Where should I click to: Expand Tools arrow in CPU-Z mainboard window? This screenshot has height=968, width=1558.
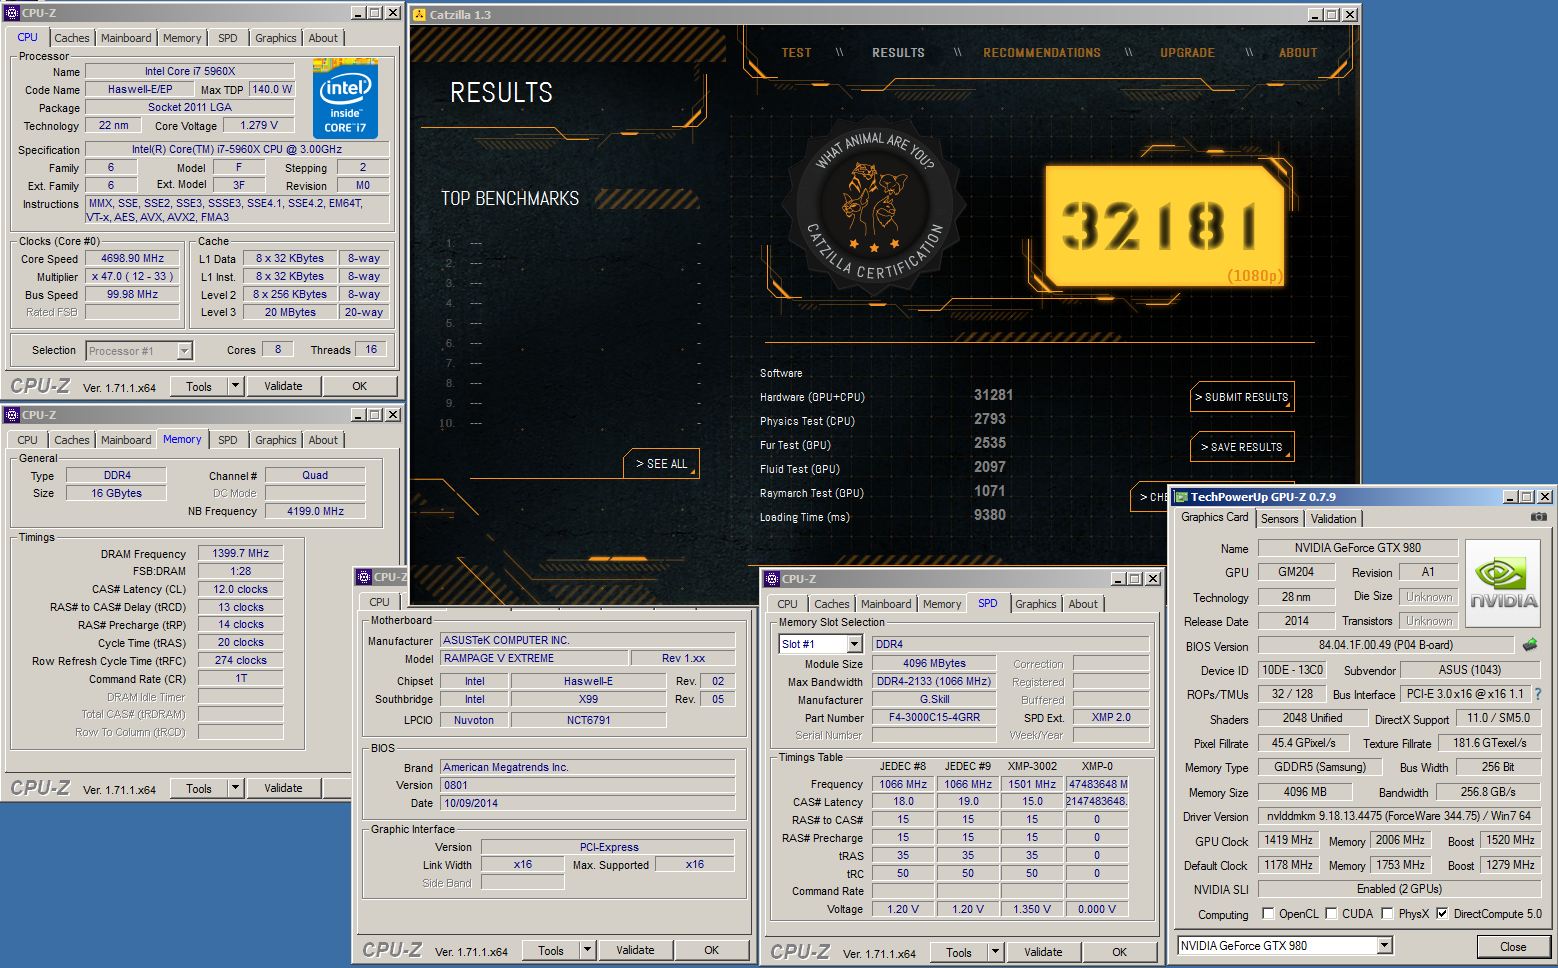point(587,950)
